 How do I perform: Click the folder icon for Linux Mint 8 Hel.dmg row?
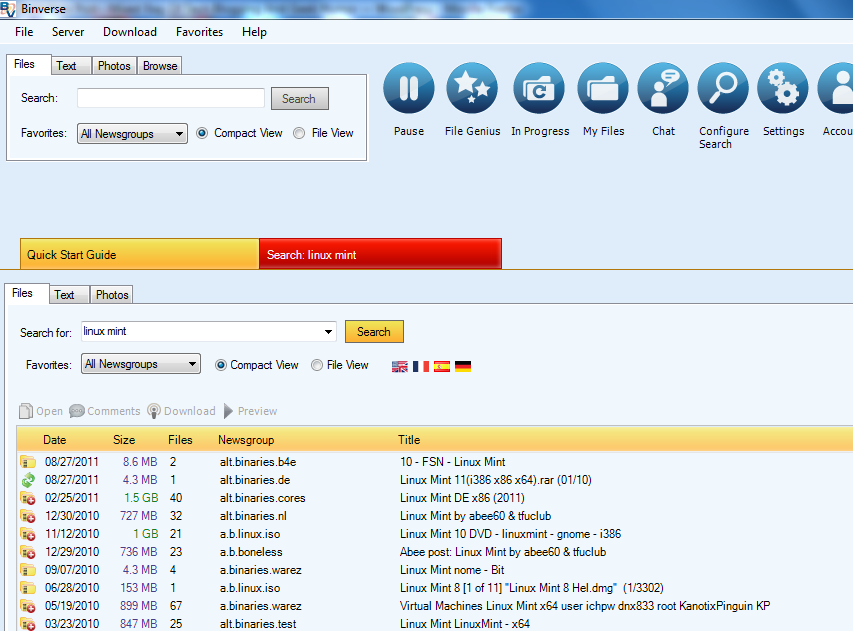(x=28, y=588)
